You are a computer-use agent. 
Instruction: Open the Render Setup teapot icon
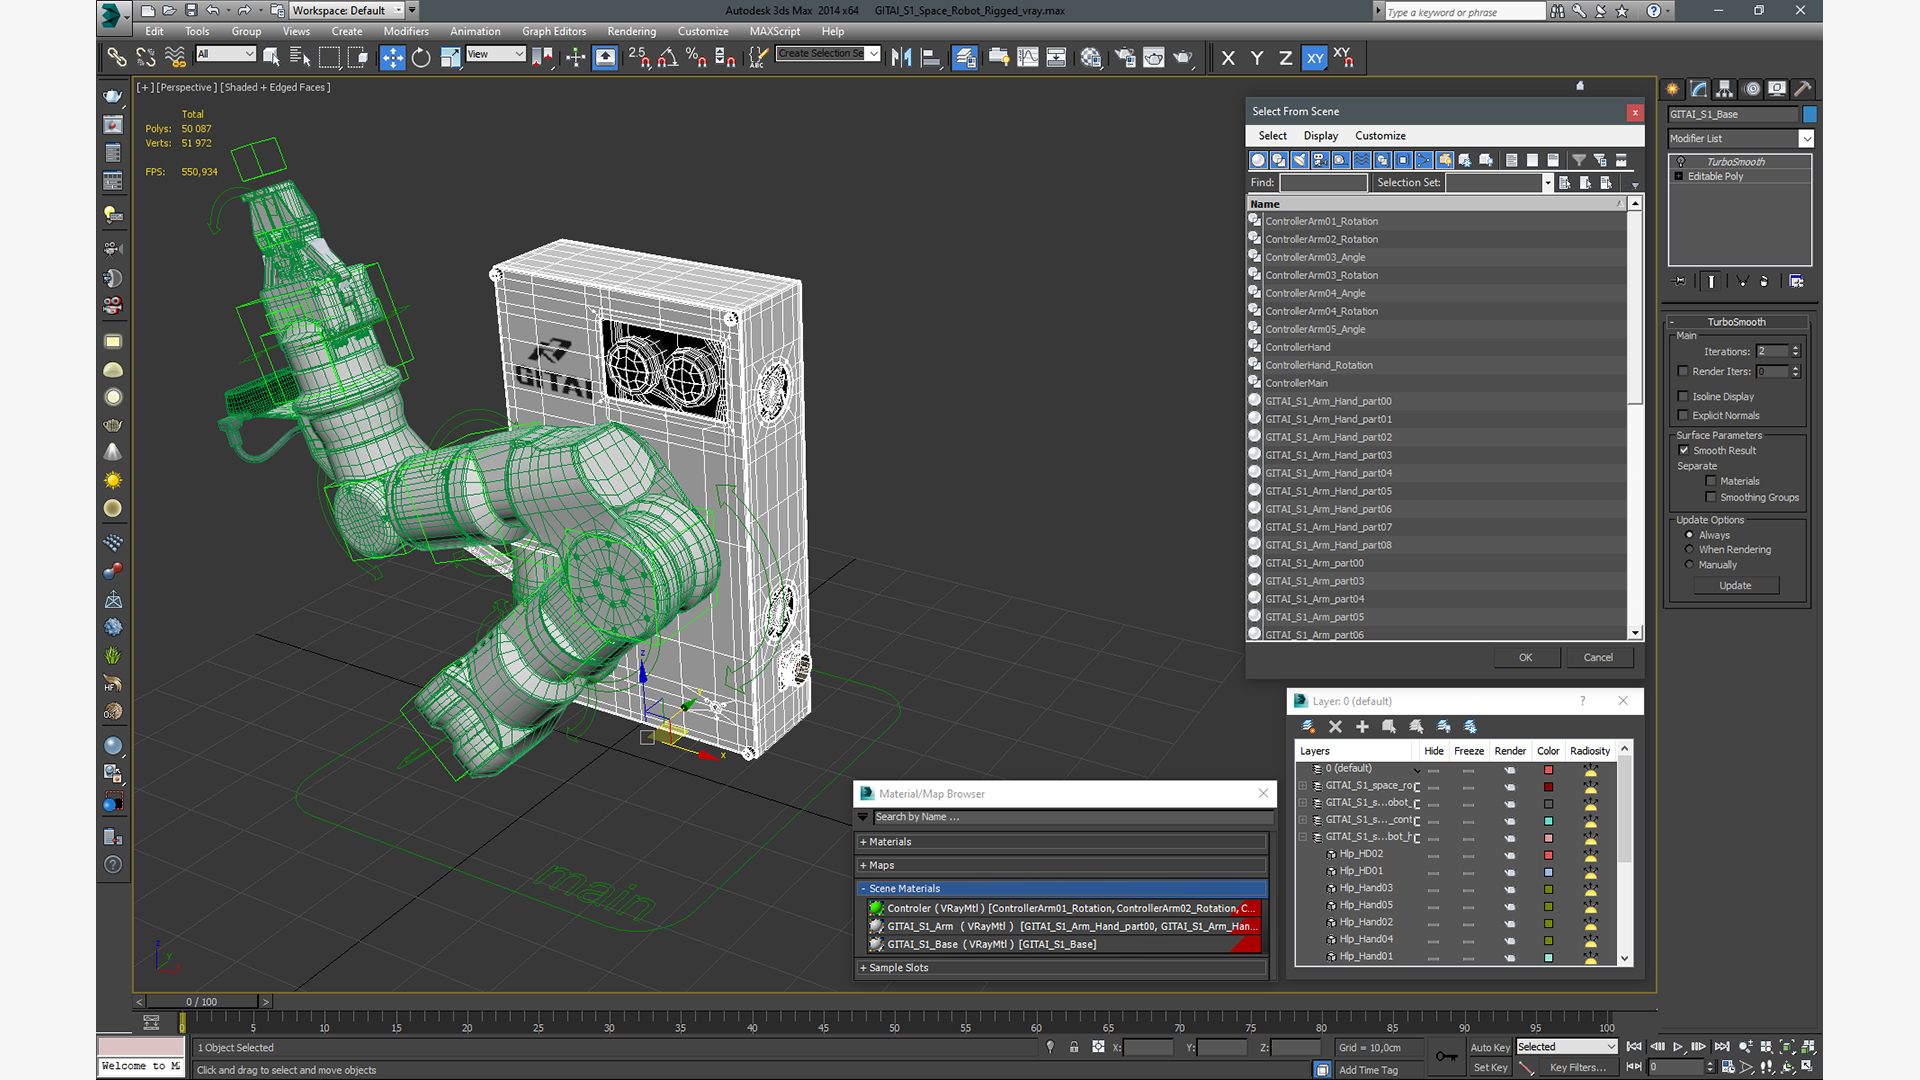1125,58
